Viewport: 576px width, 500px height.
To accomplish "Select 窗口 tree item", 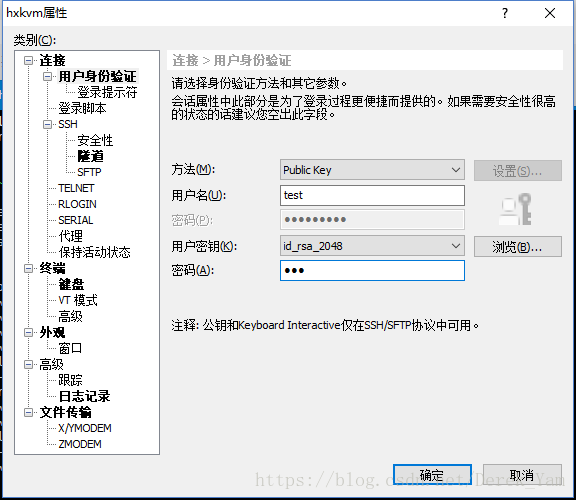I will point(70,348).
